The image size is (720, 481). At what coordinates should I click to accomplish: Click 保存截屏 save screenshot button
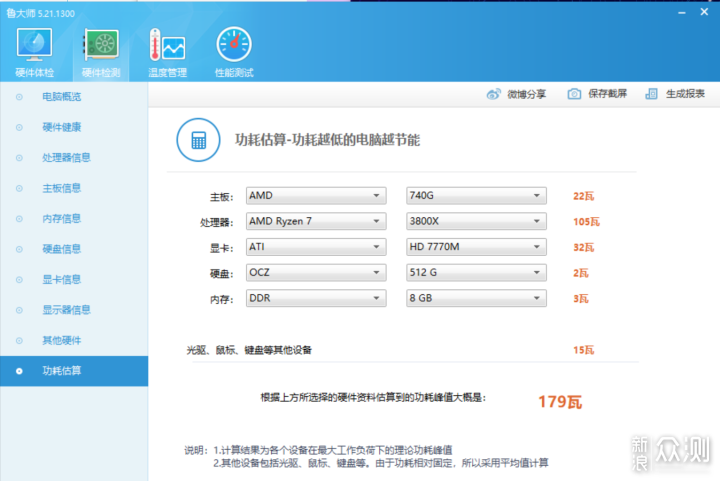pos(608,94)
